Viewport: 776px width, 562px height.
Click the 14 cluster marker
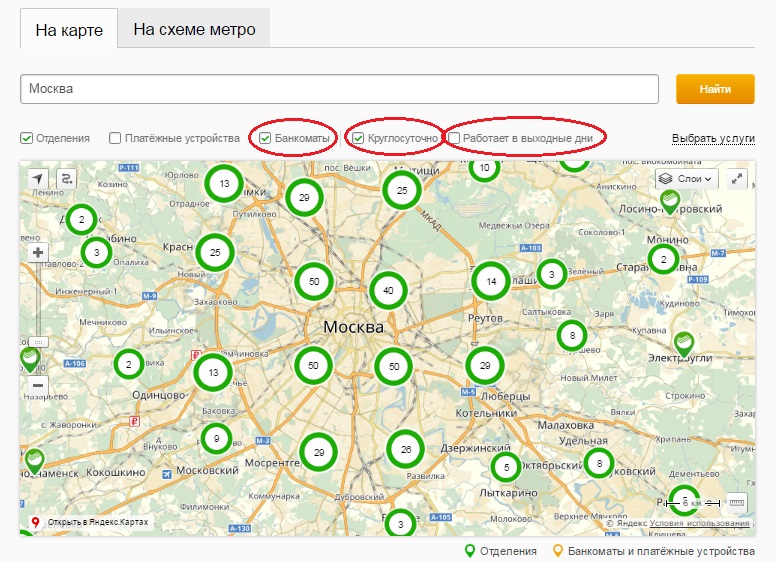point(491,281)
